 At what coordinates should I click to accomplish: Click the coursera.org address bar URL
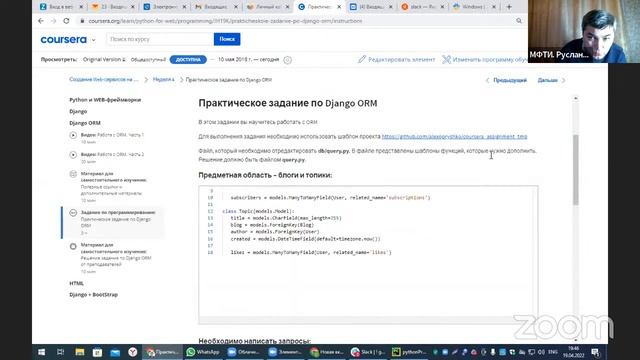pyautogui.click(x=225, y=21)
